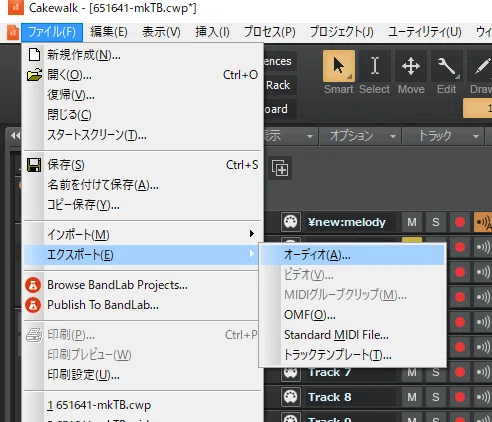Select コピー保存 menu item
Viewport: 492px width, 422px height.
pos(143,205)
